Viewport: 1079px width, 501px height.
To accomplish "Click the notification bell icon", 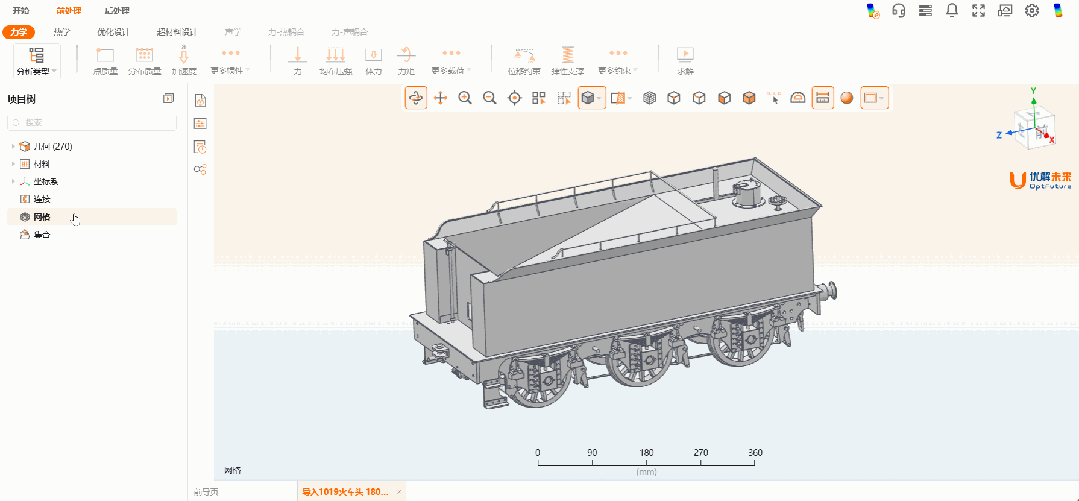I will point(951,10).
